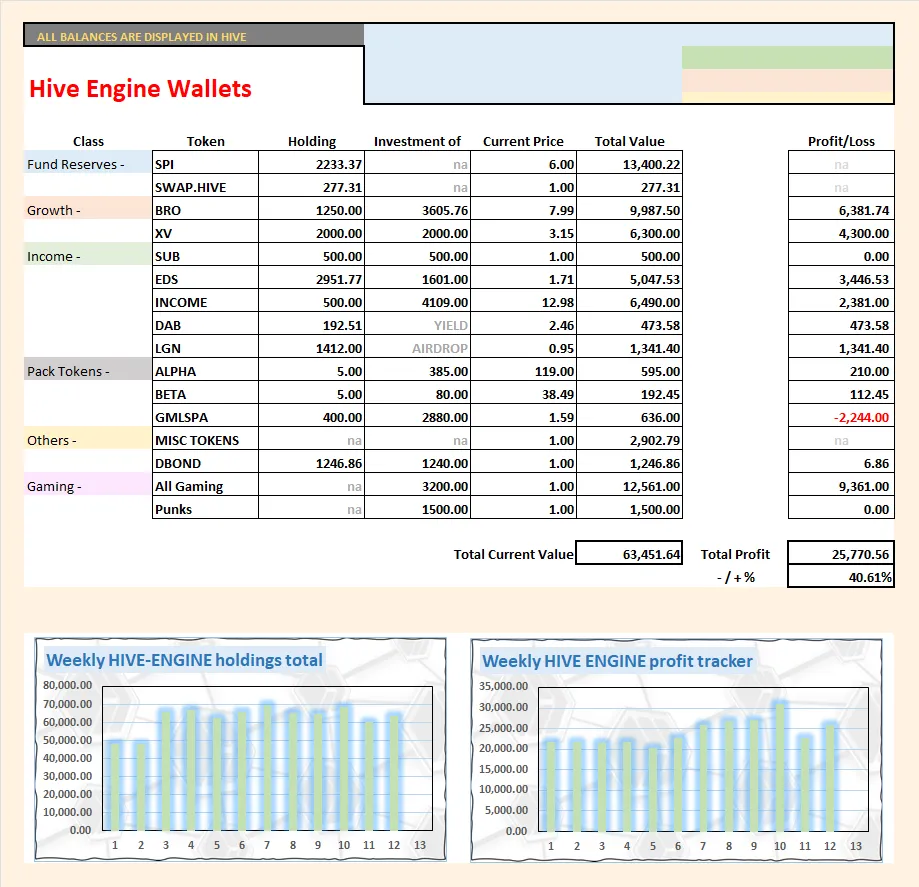Click the 40.61% percentage cell
The image size is (919, 887).
[x=841, y=577]
